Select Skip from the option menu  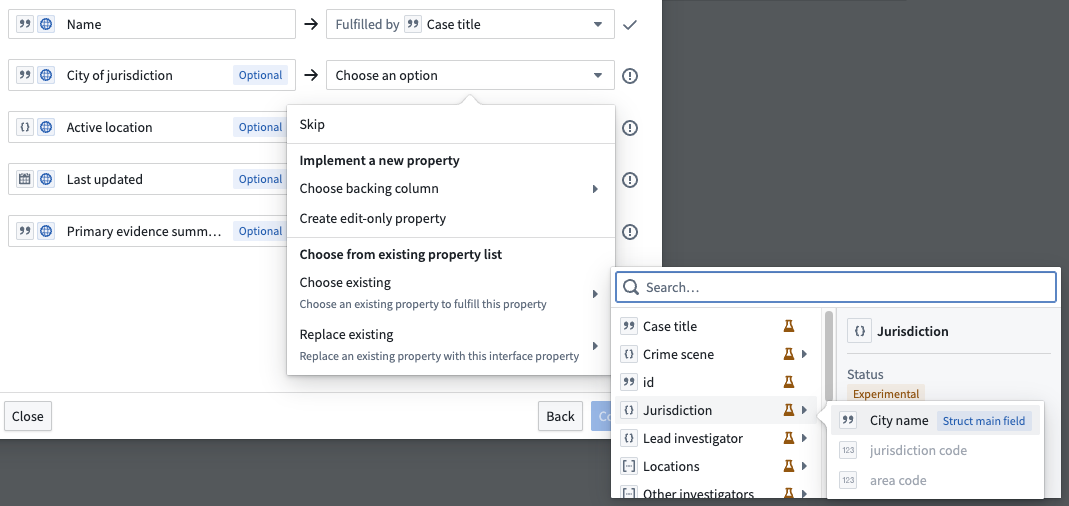coord(451,124)
